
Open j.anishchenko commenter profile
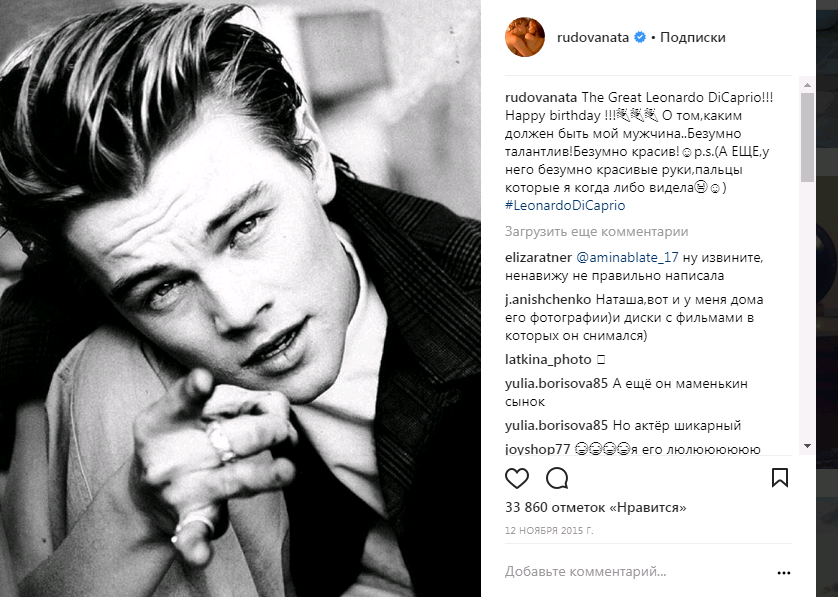coord(548,299)
